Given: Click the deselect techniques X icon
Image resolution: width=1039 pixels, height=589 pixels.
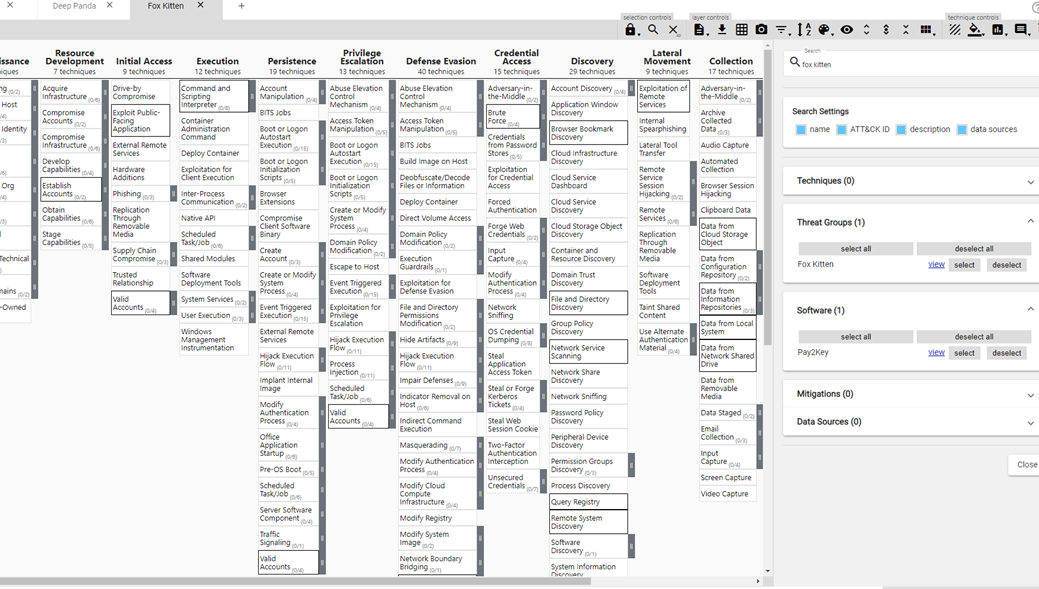Looking at the screenshot, I should pyautogui.click(x=674, y=30).
